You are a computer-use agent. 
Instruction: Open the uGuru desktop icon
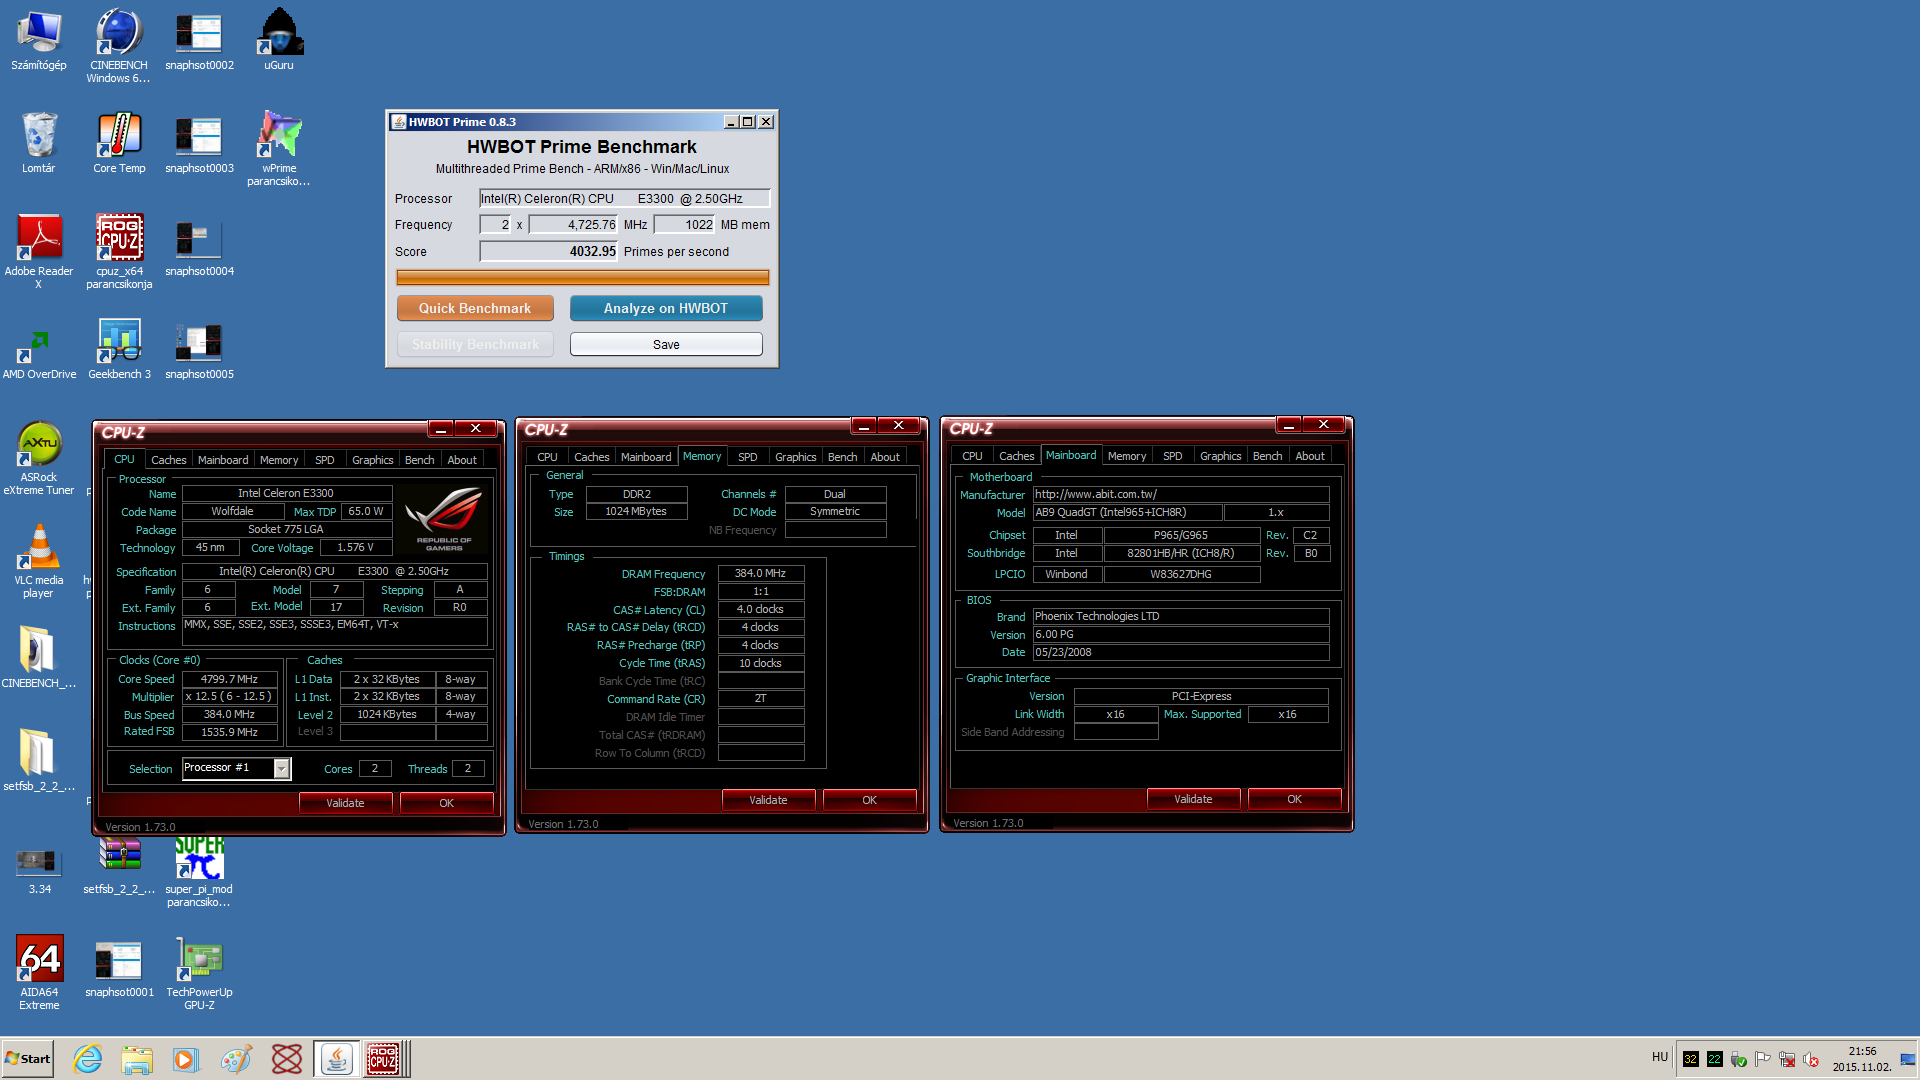pyautogui.click(x=279, y=39)
